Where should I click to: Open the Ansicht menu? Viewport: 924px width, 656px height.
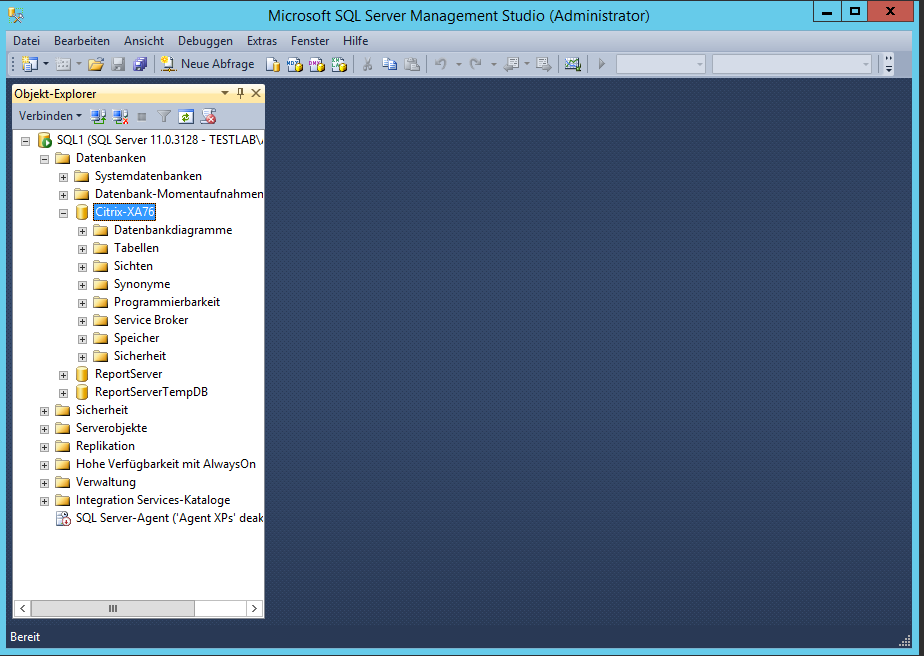tap(144, 41)
